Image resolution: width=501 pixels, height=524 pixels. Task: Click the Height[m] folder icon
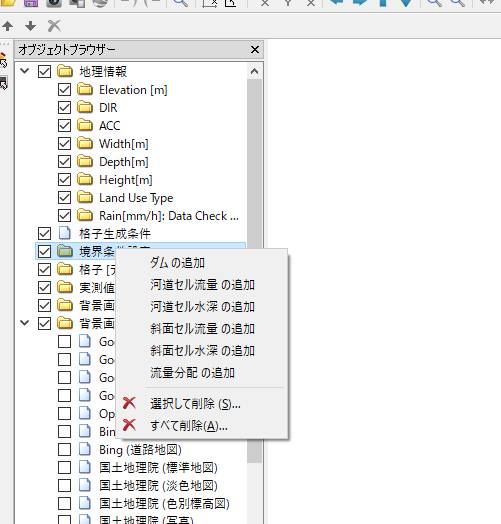[85, 180]
